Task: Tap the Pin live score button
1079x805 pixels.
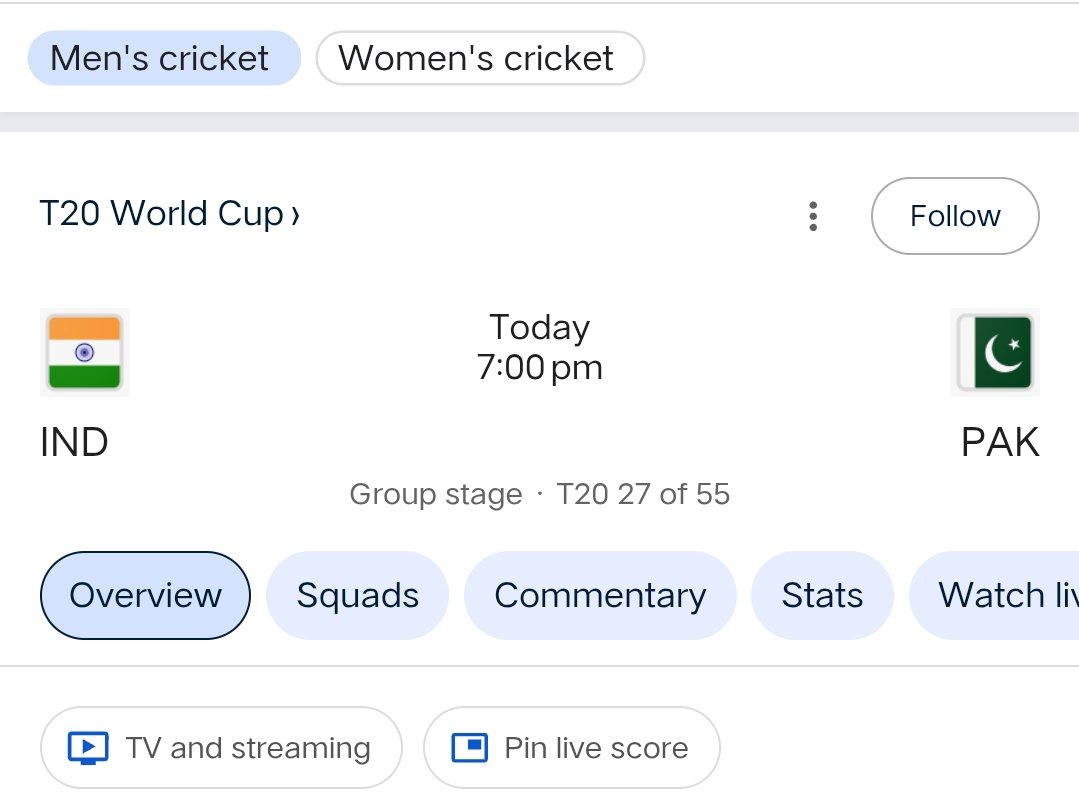Action: pos(571,748)
